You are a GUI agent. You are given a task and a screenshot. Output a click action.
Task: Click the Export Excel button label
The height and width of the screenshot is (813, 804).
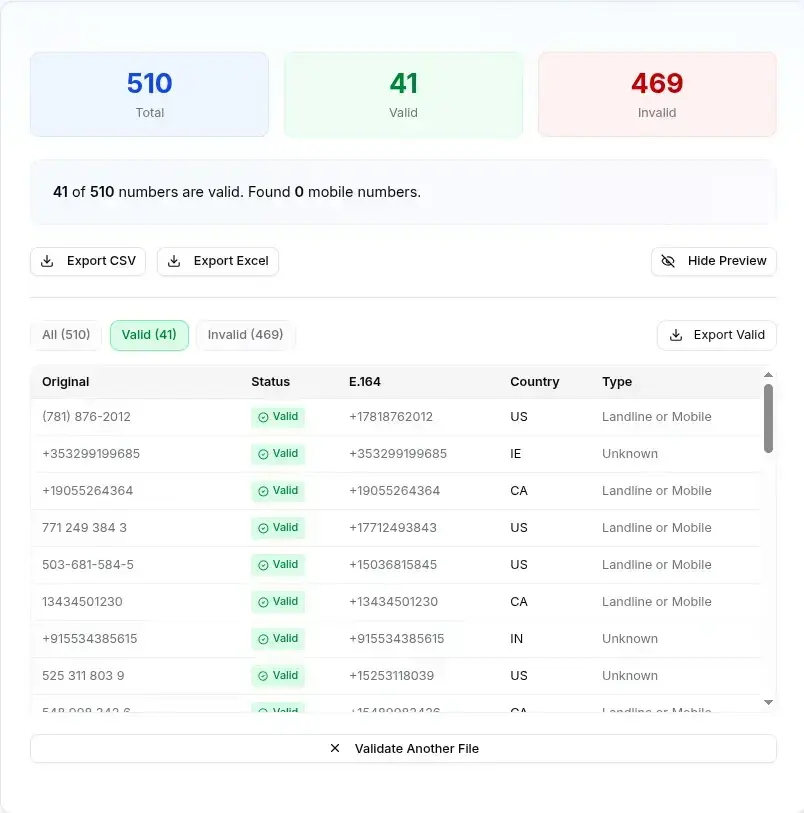pyautogui.click(x=231, y=261)
